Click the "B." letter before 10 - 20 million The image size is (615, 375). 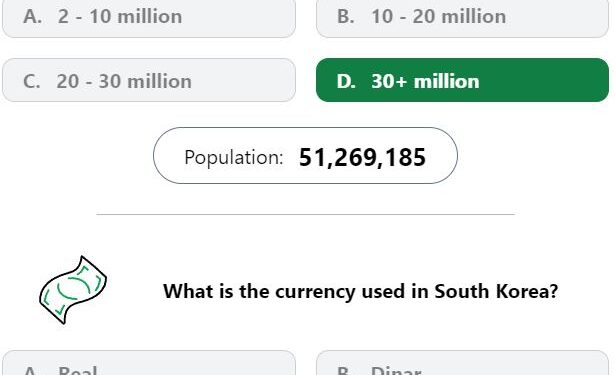pyautogui.click(x=346, y=16)
